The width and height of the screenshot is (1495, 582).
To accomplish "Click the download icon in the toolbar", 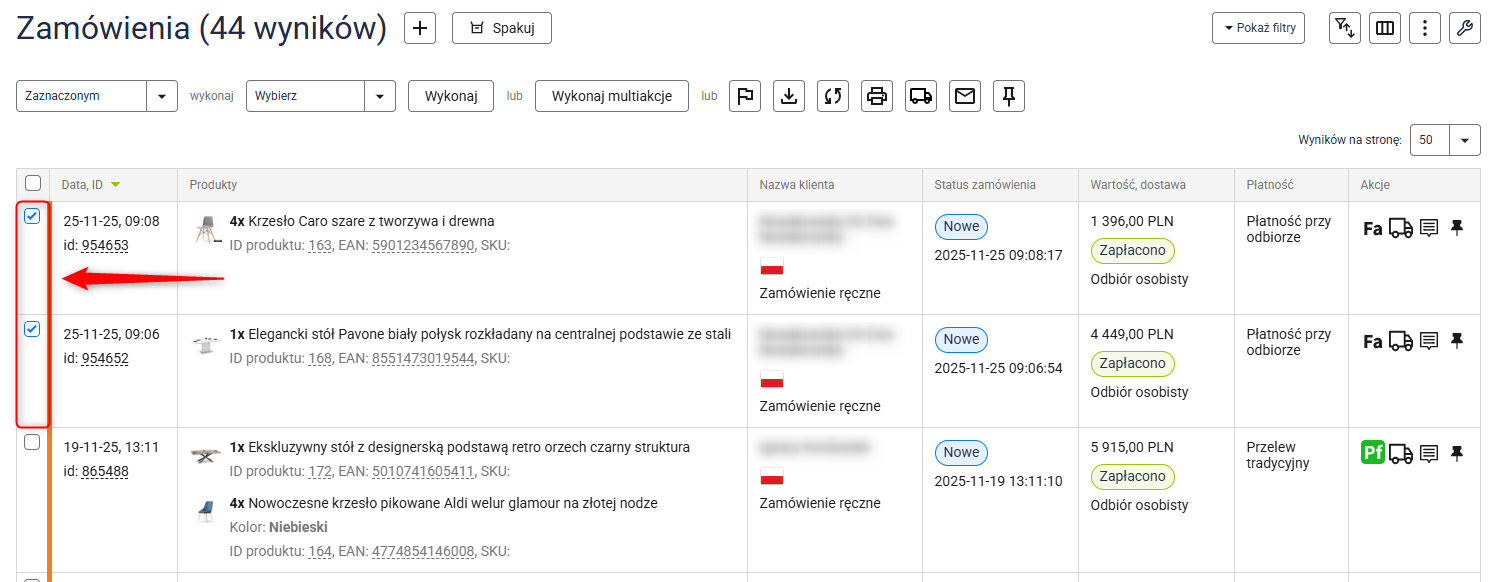I will pyautogui.click(x=789, y=96).
